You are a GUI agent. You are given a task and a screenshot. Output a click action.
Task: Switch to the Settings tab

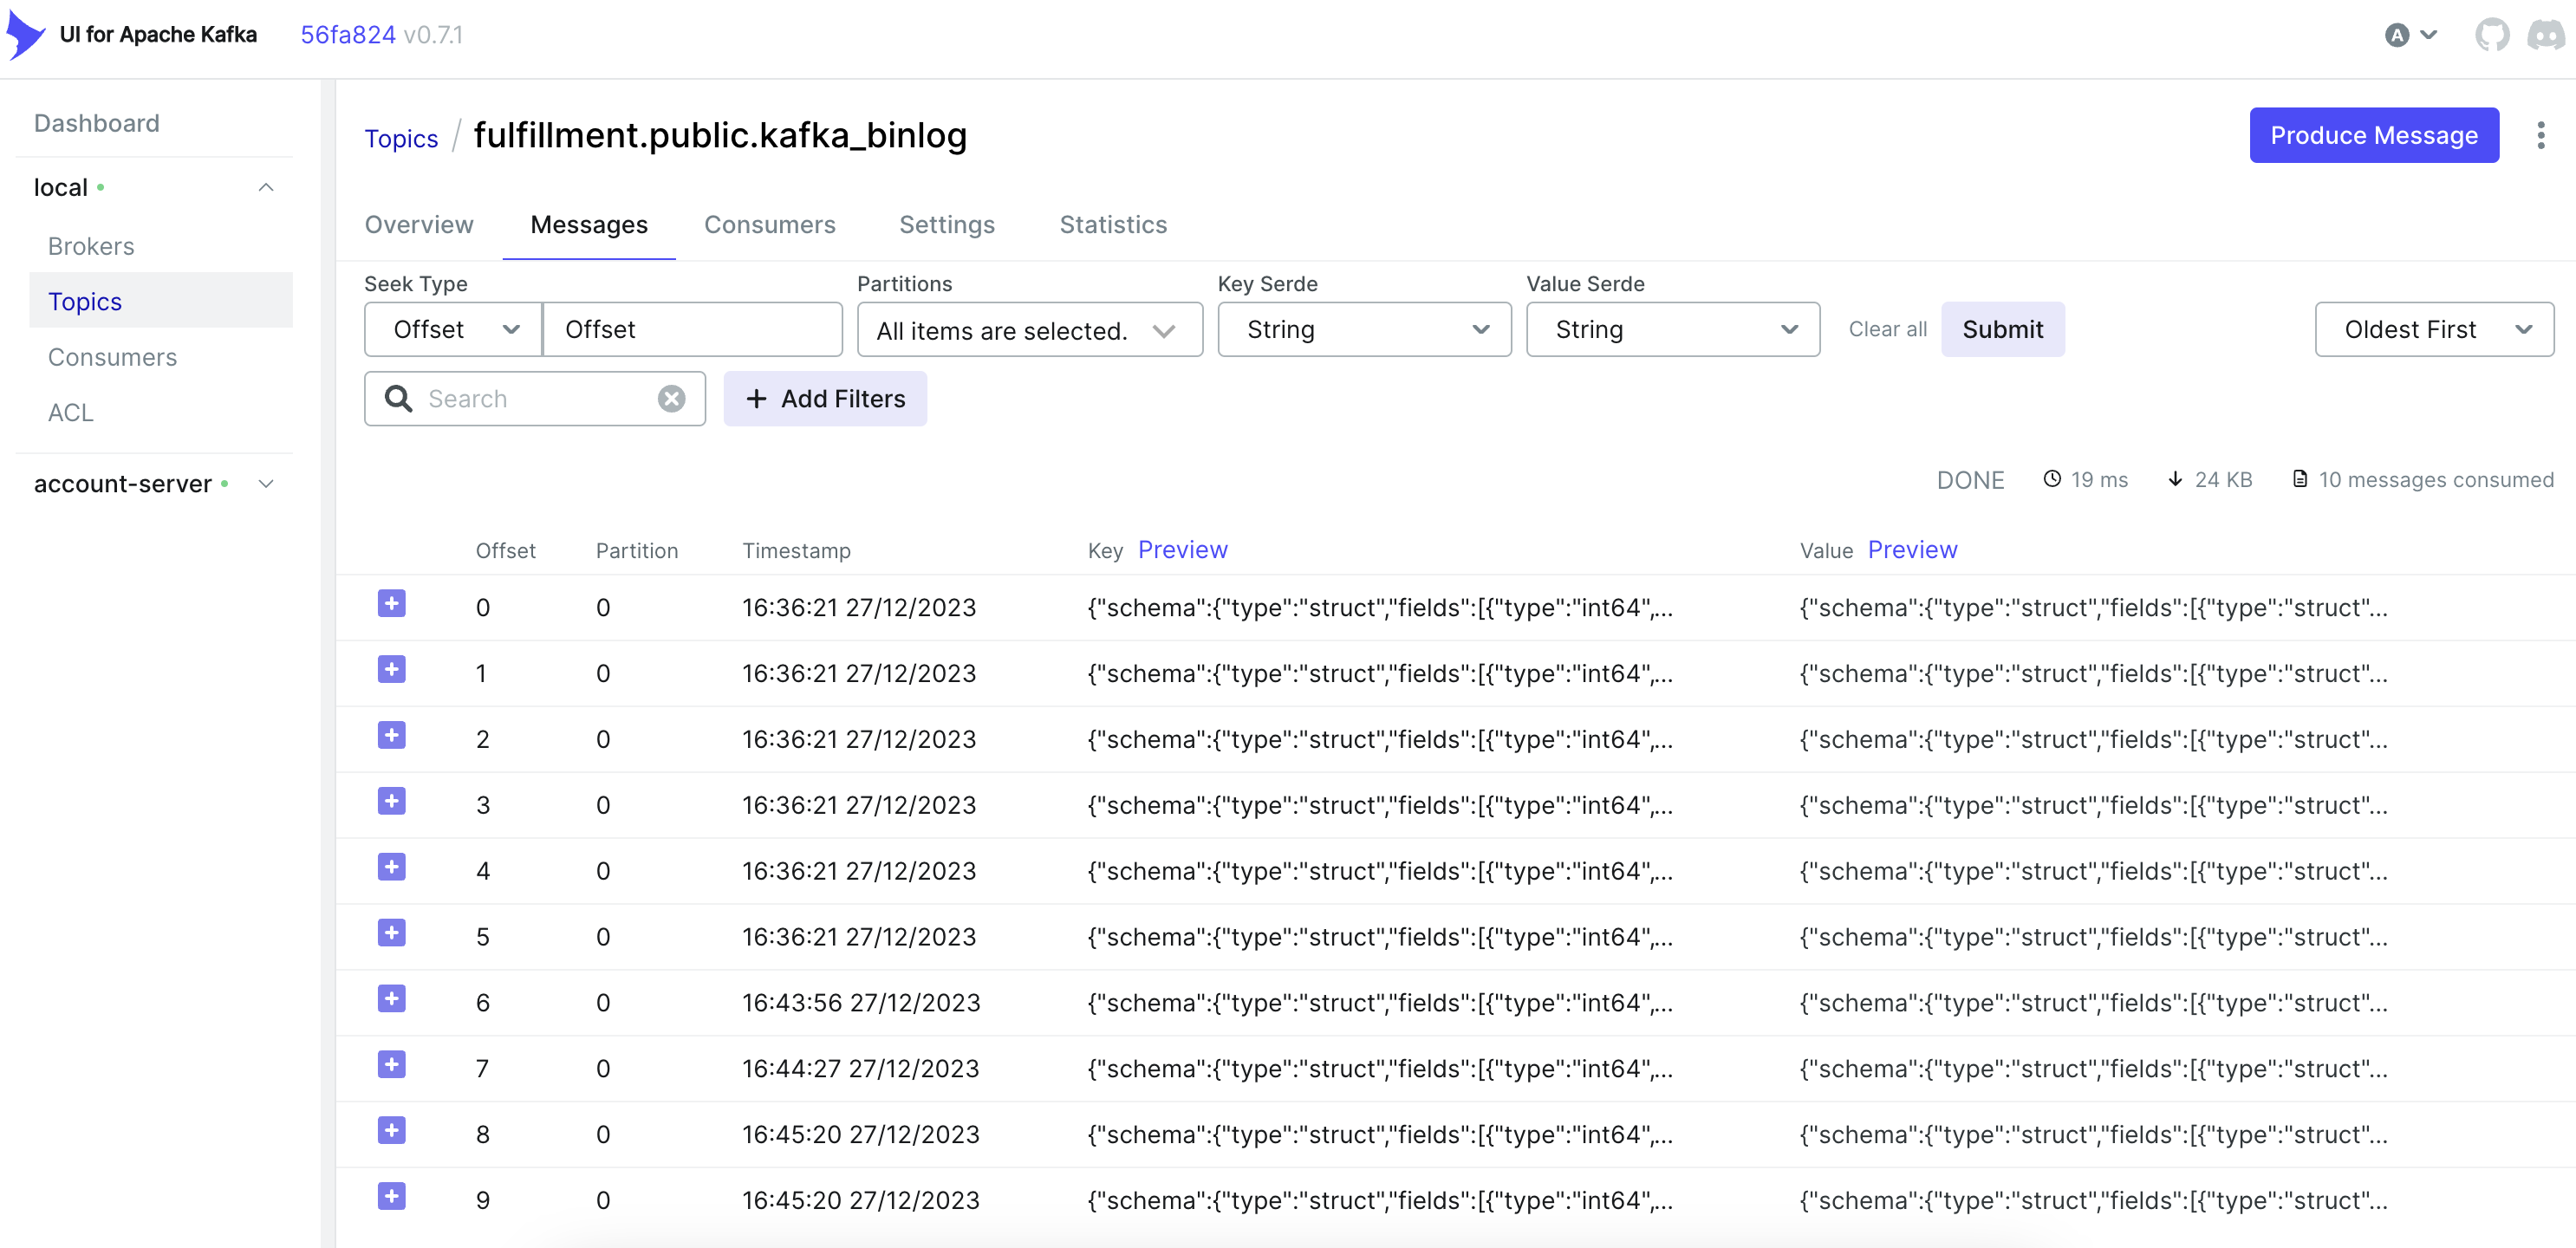click(946, 225)
